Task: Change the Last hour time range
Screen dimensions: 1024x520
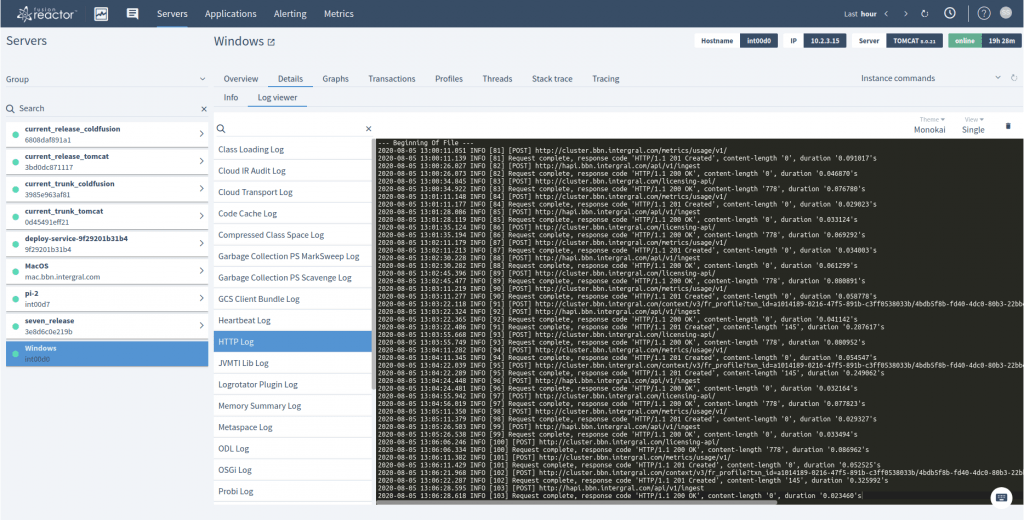Action: click(860, 14)
